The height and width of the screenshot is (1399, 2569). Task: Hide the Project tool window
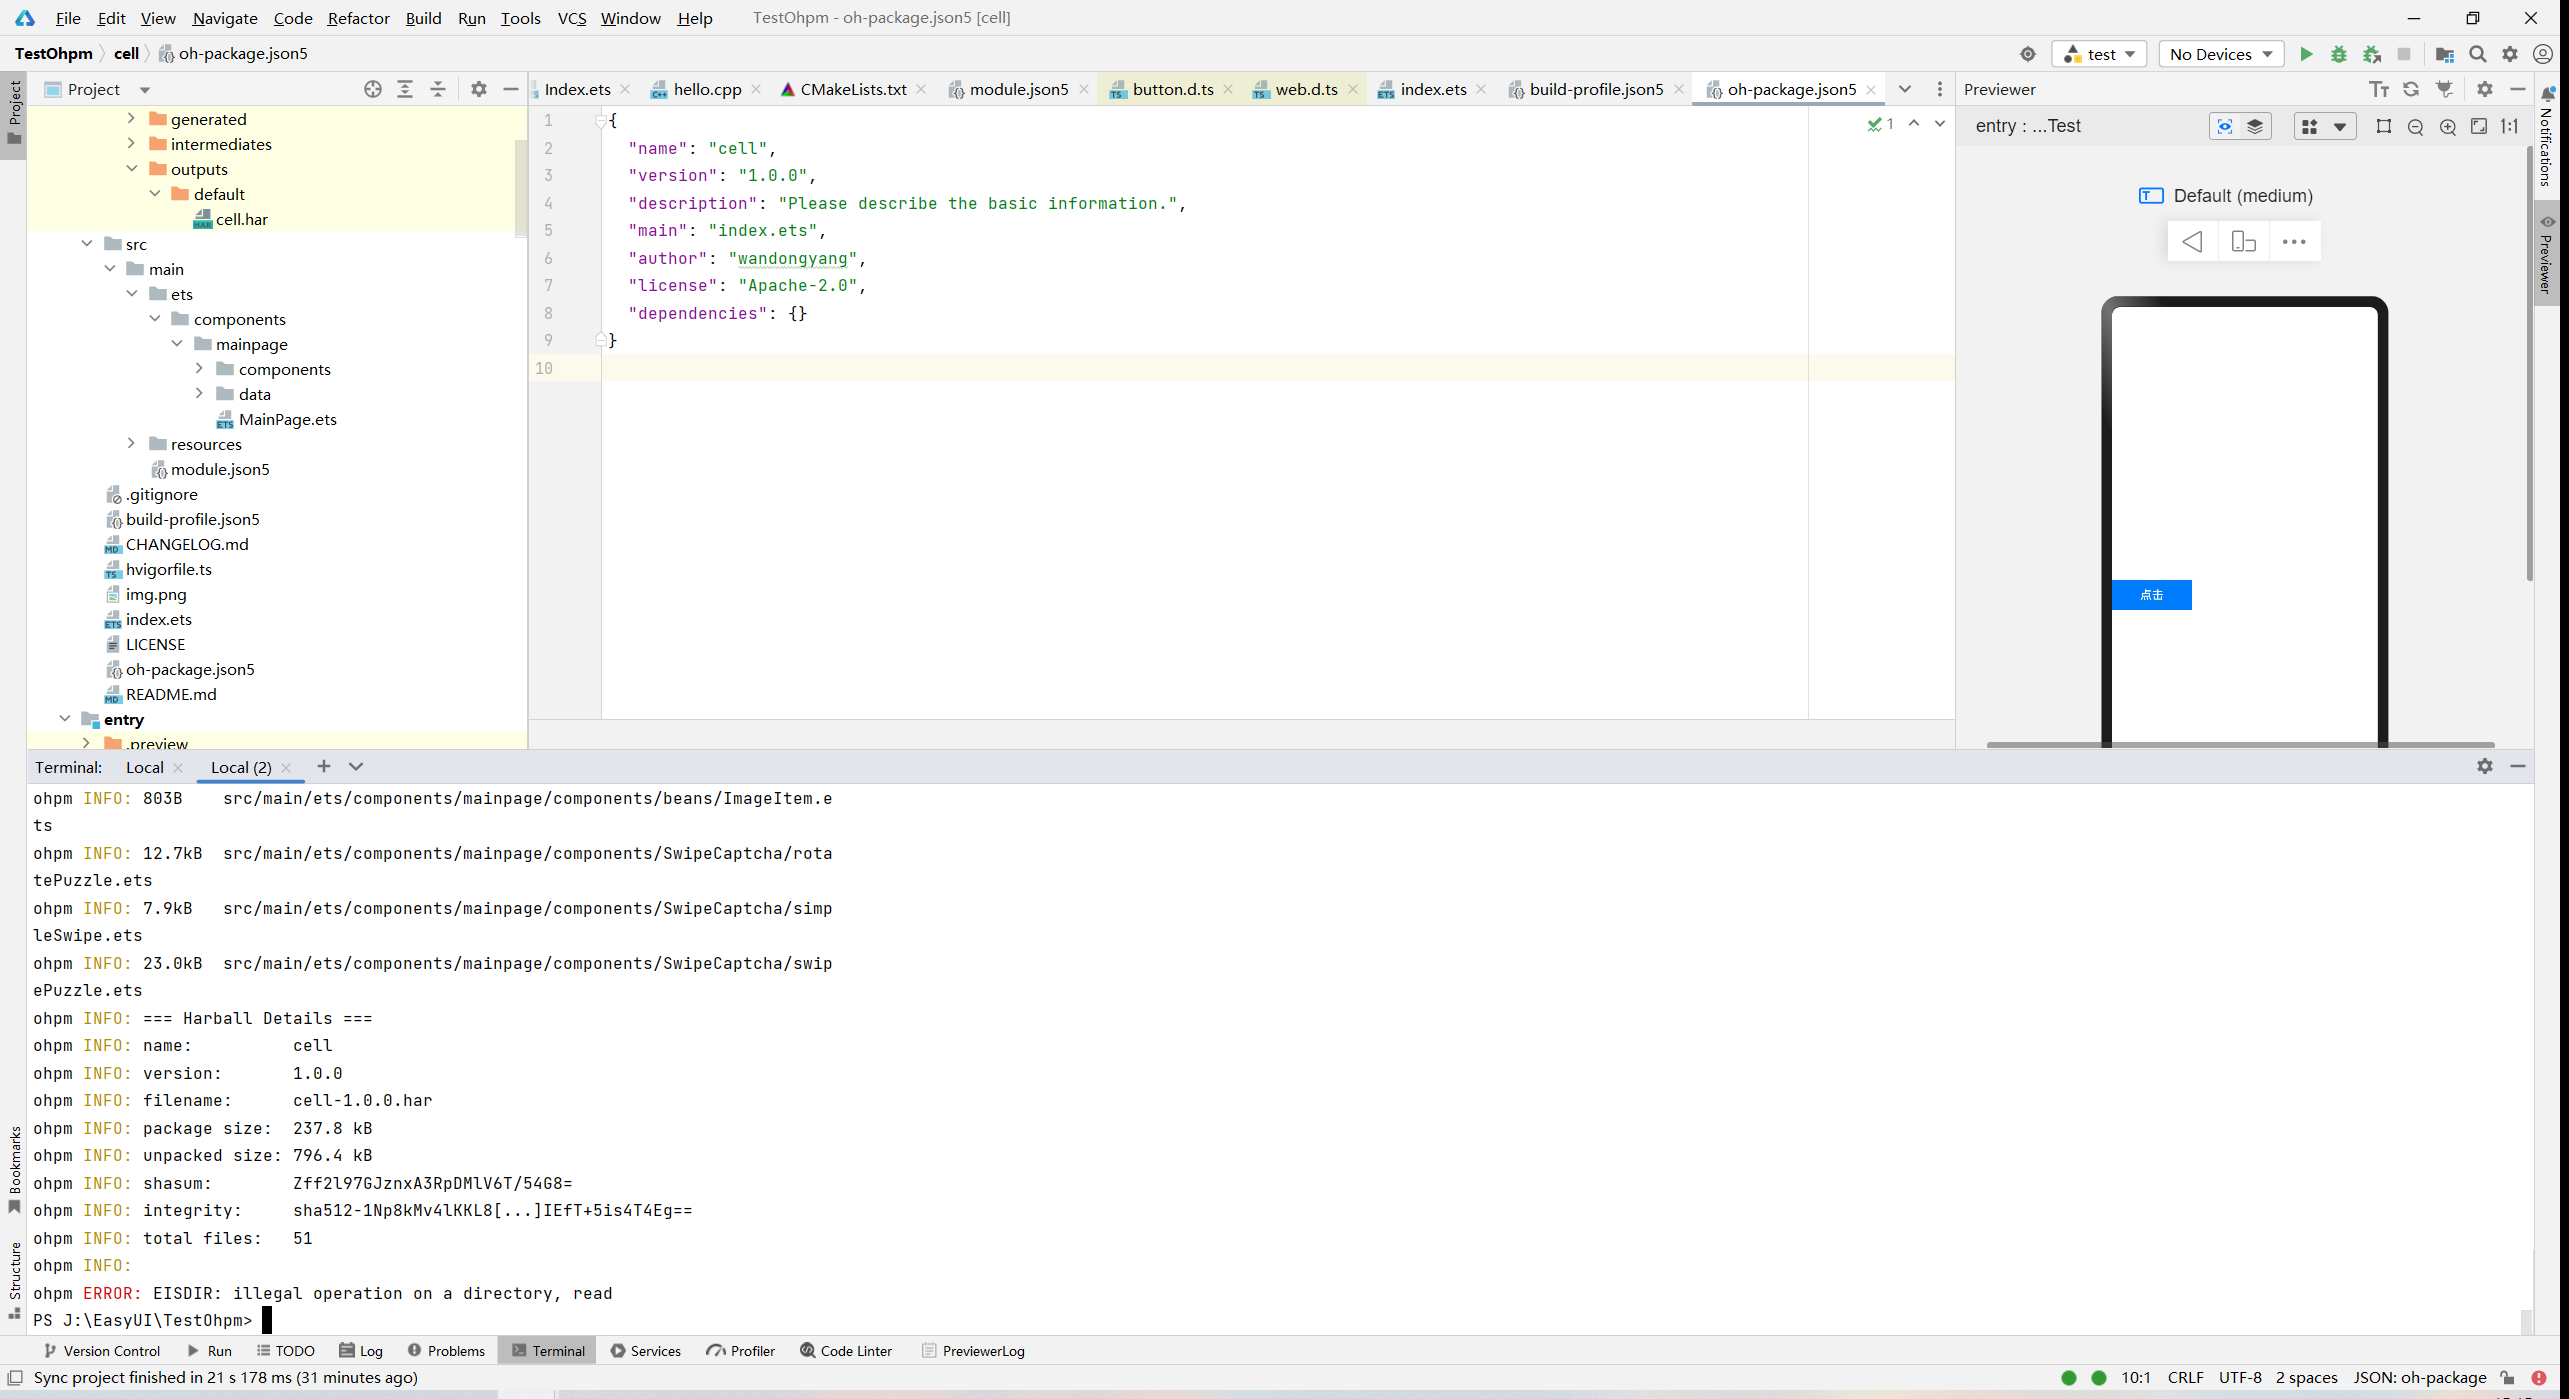511,89
